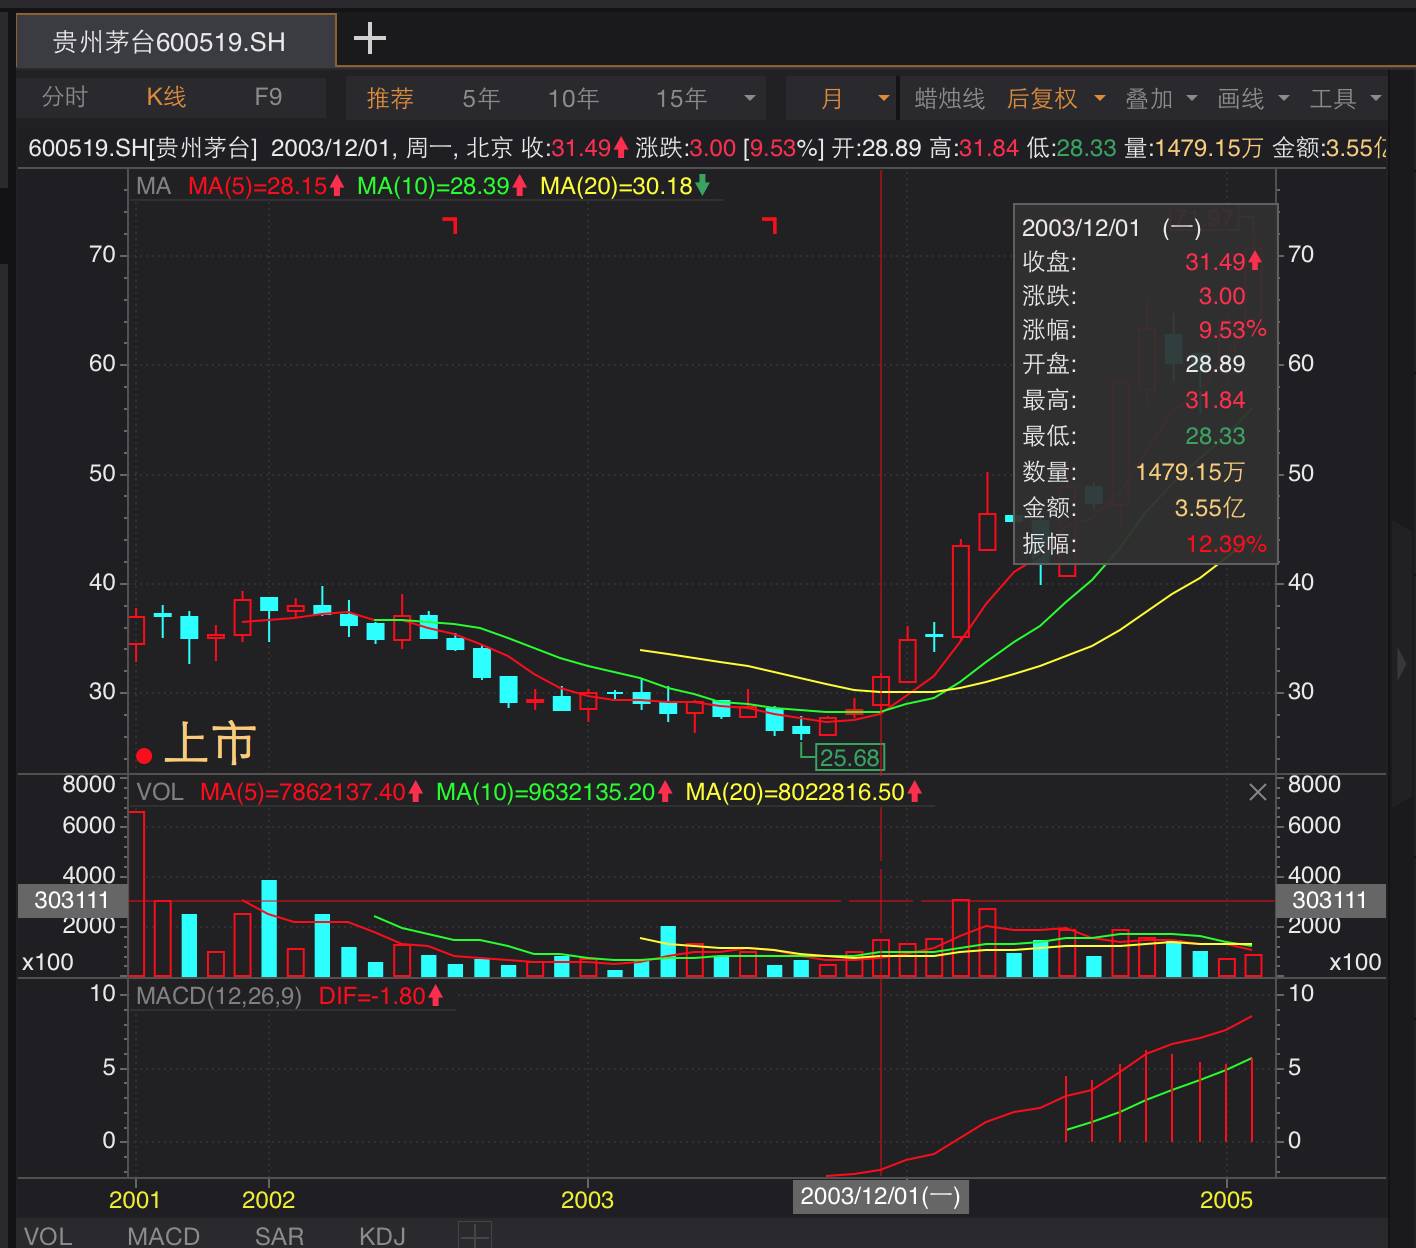Click the 2005 year label on the time axis

(1226, 1199)
